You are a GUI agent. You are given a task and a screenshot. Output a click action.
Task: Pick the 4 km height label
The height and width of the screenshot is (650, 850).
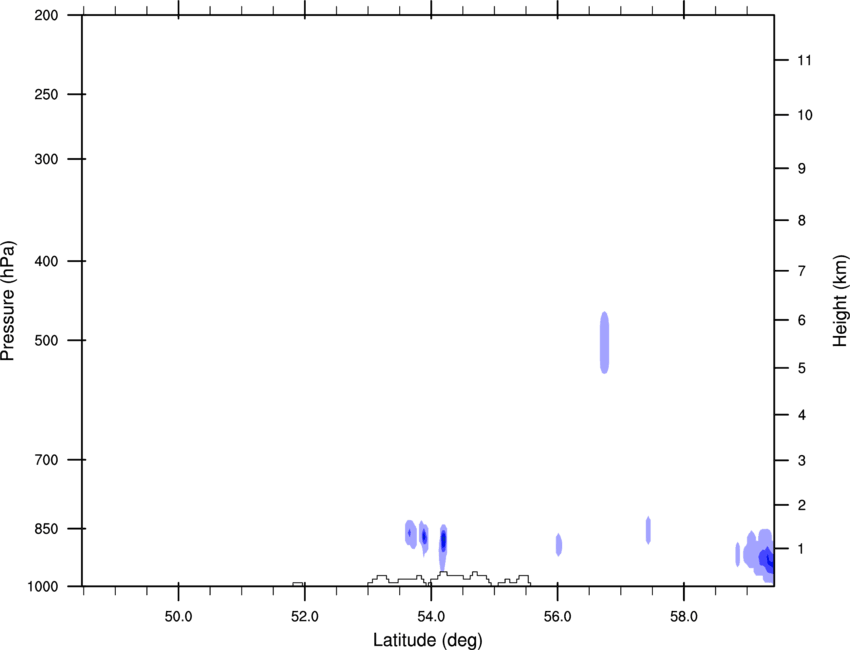point(802,415)
